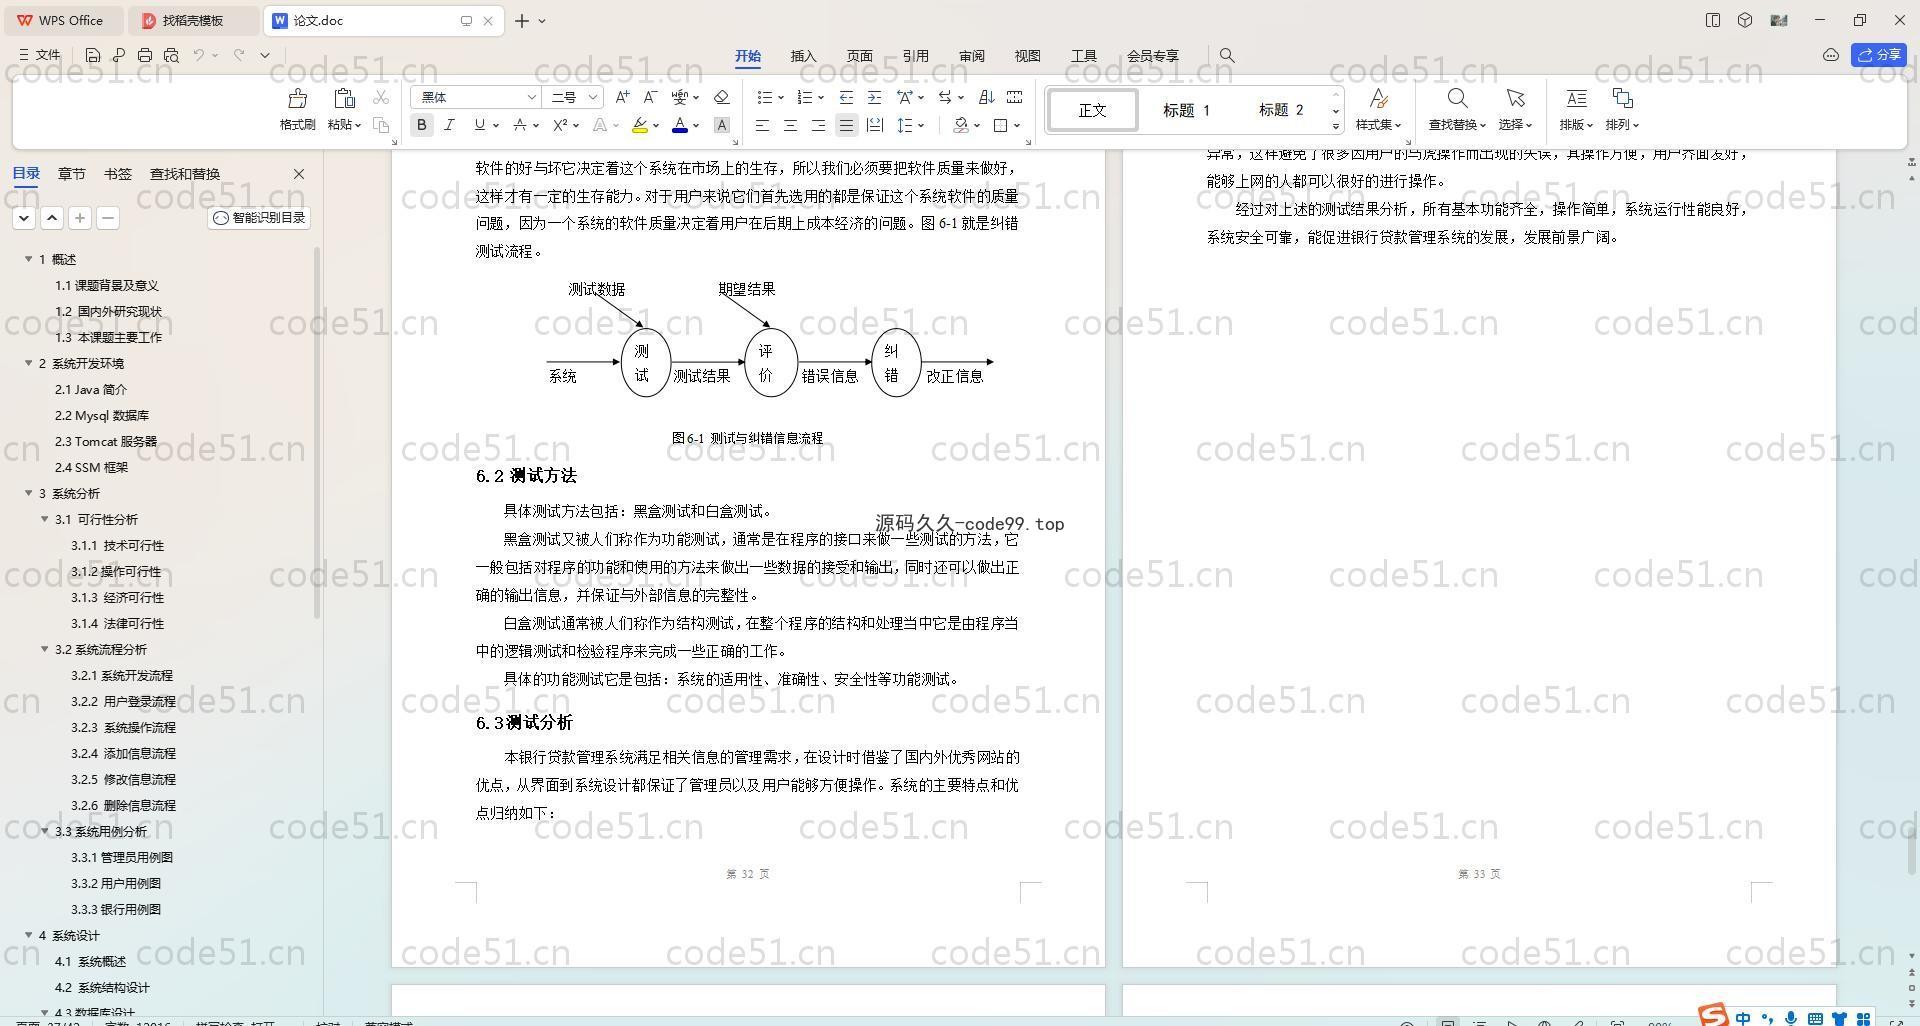Switch to 章节 tab in sidebar
The image size is (1920, 1026).
click(71, 174)
